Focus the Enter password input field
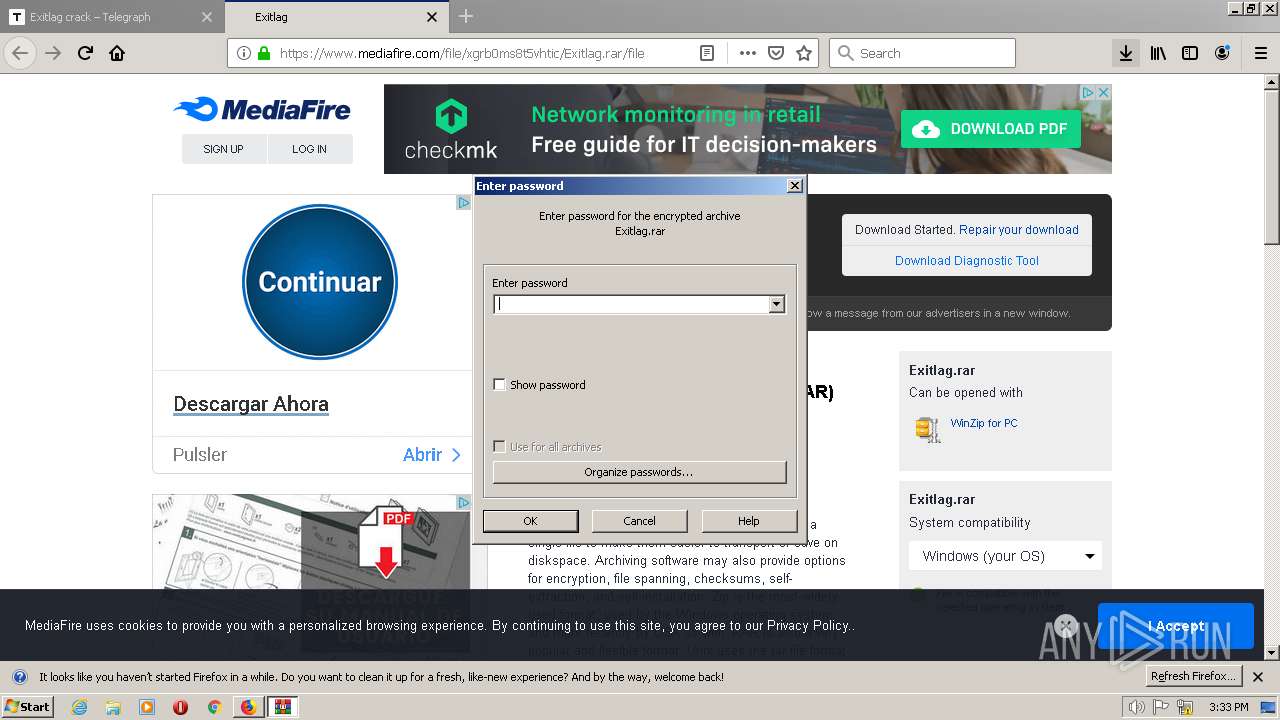Image resolution: width=1280 pixels, height=720 pixels. coord(631,304)
